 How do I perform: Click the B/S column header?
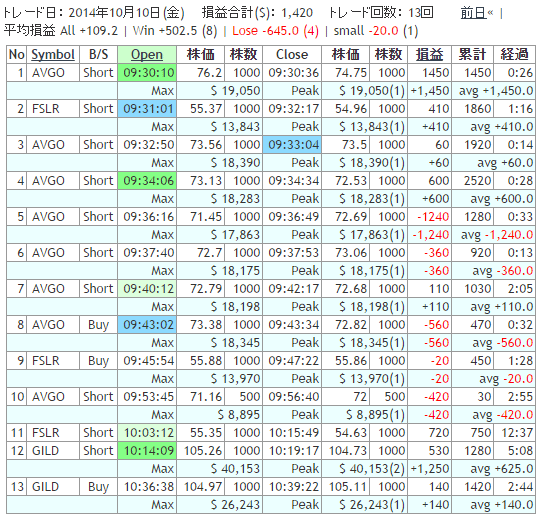coord(98,55)
